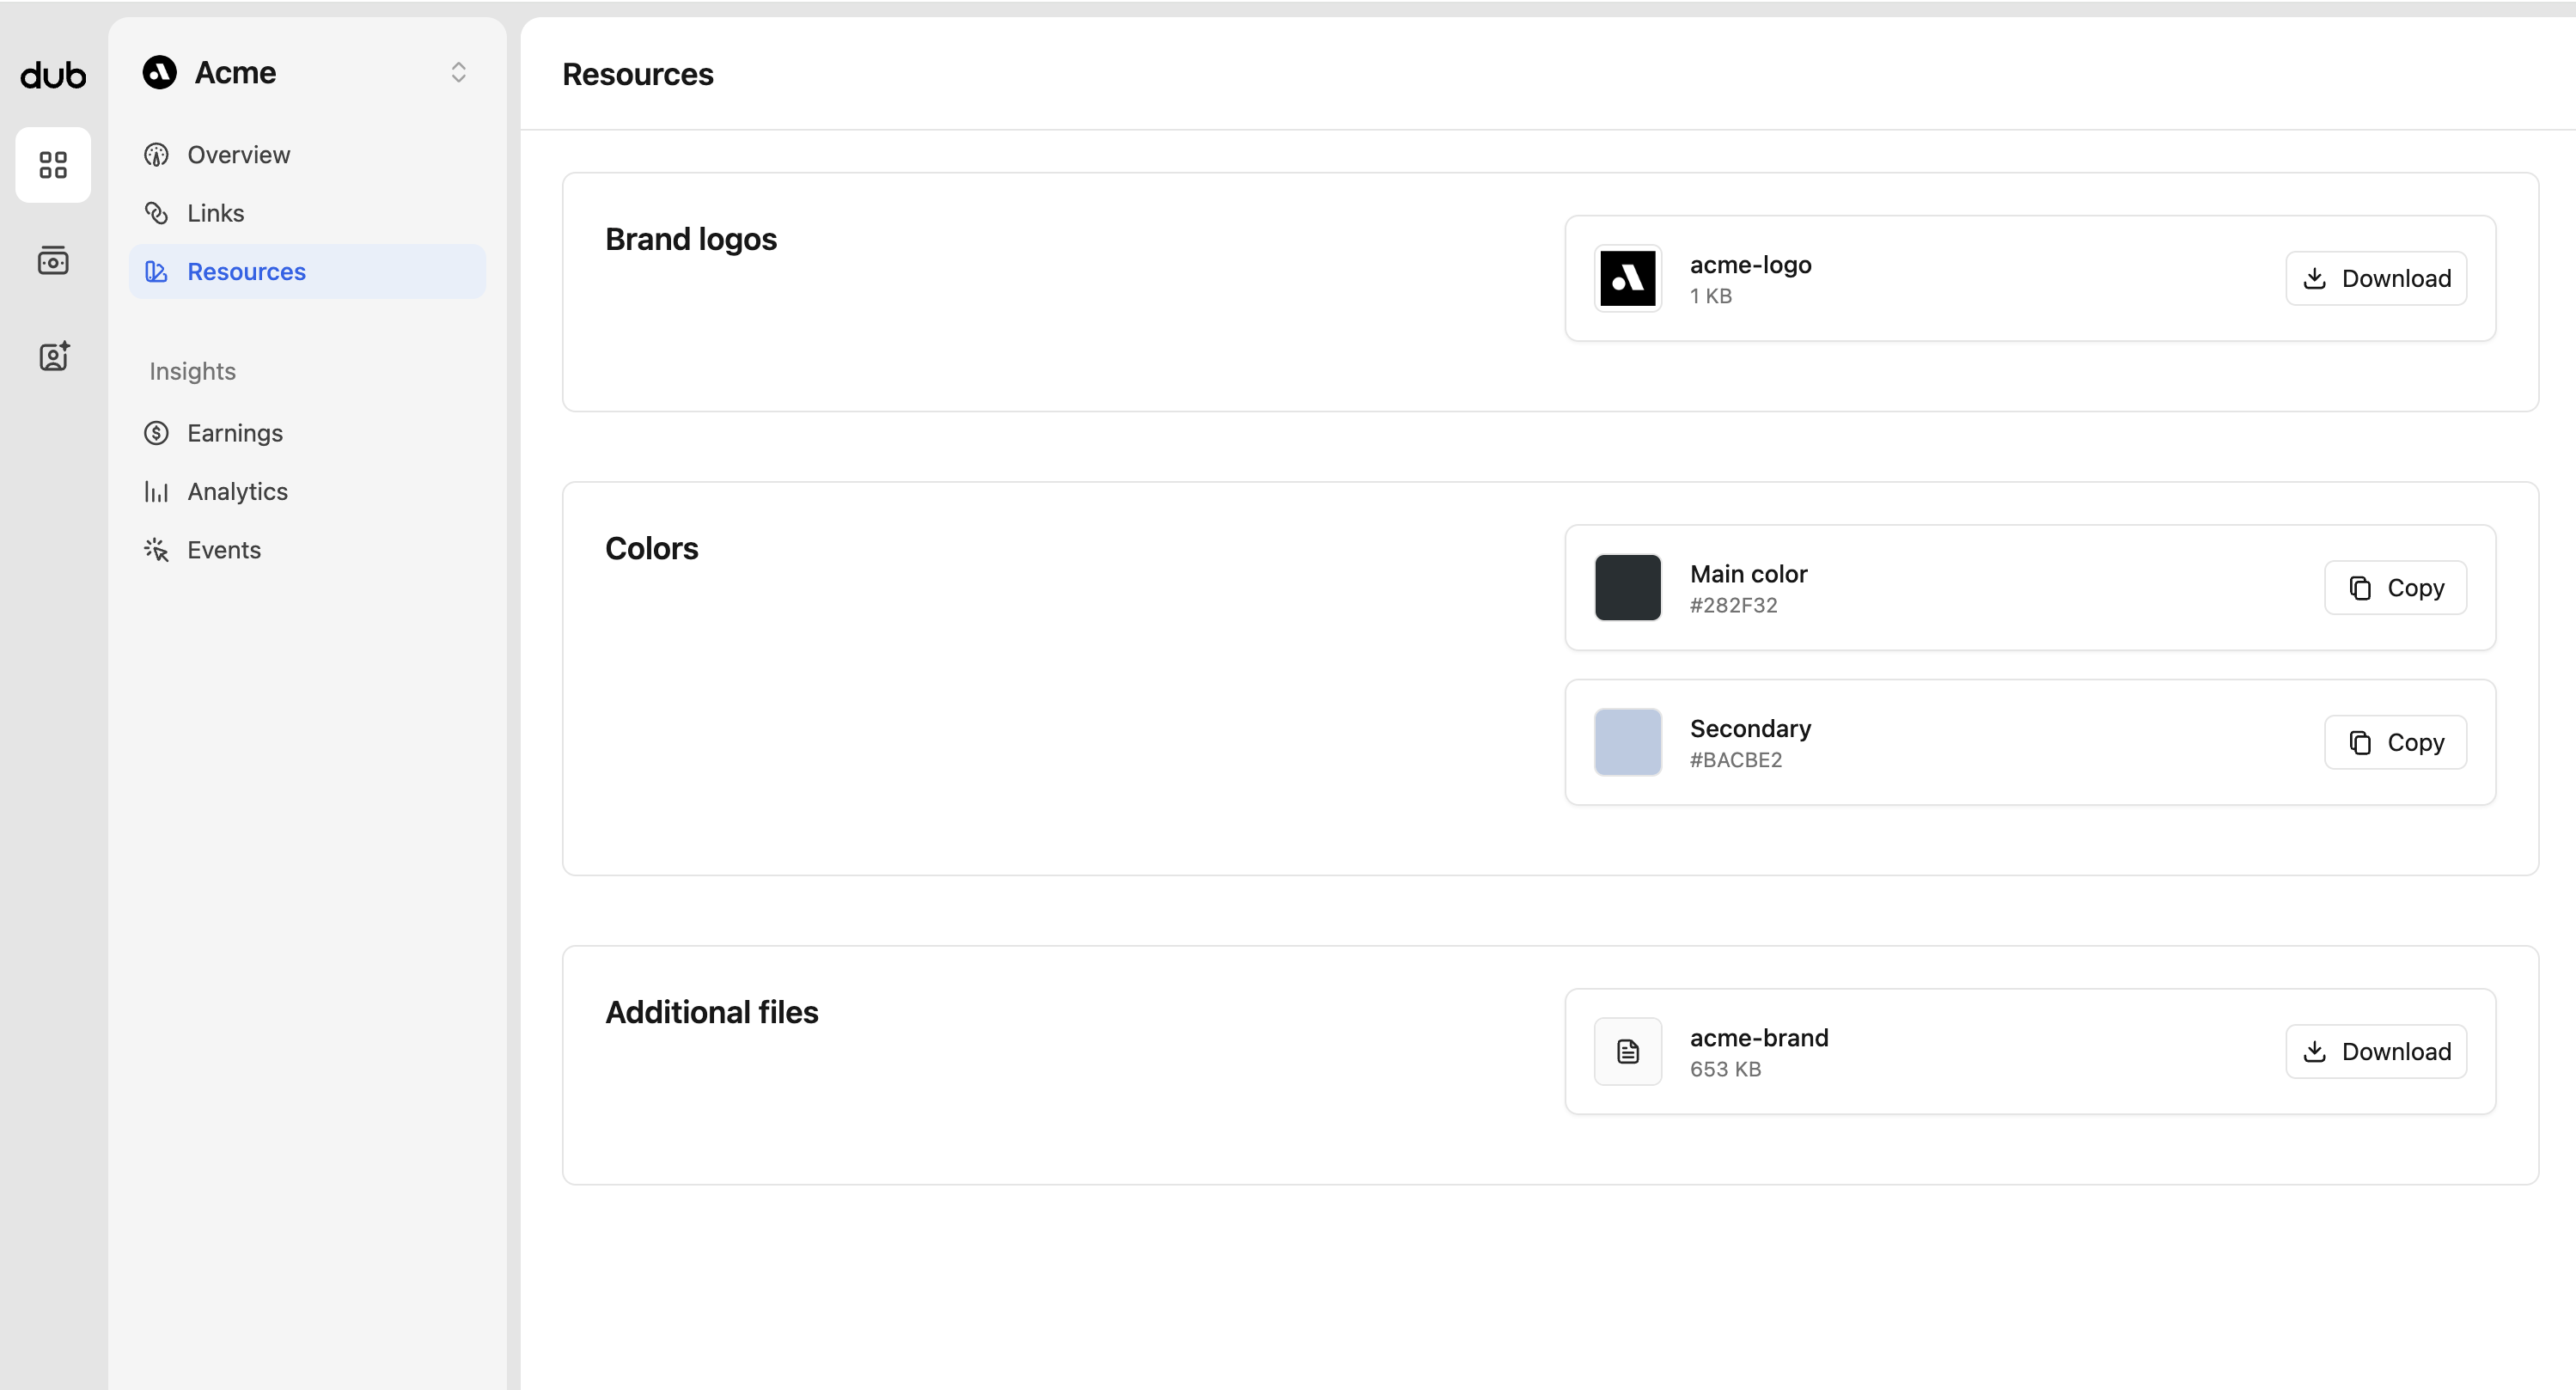Click the acme-logo thumbnail
Viewport: 2576px width, 1390px height.
[1628, 278]
